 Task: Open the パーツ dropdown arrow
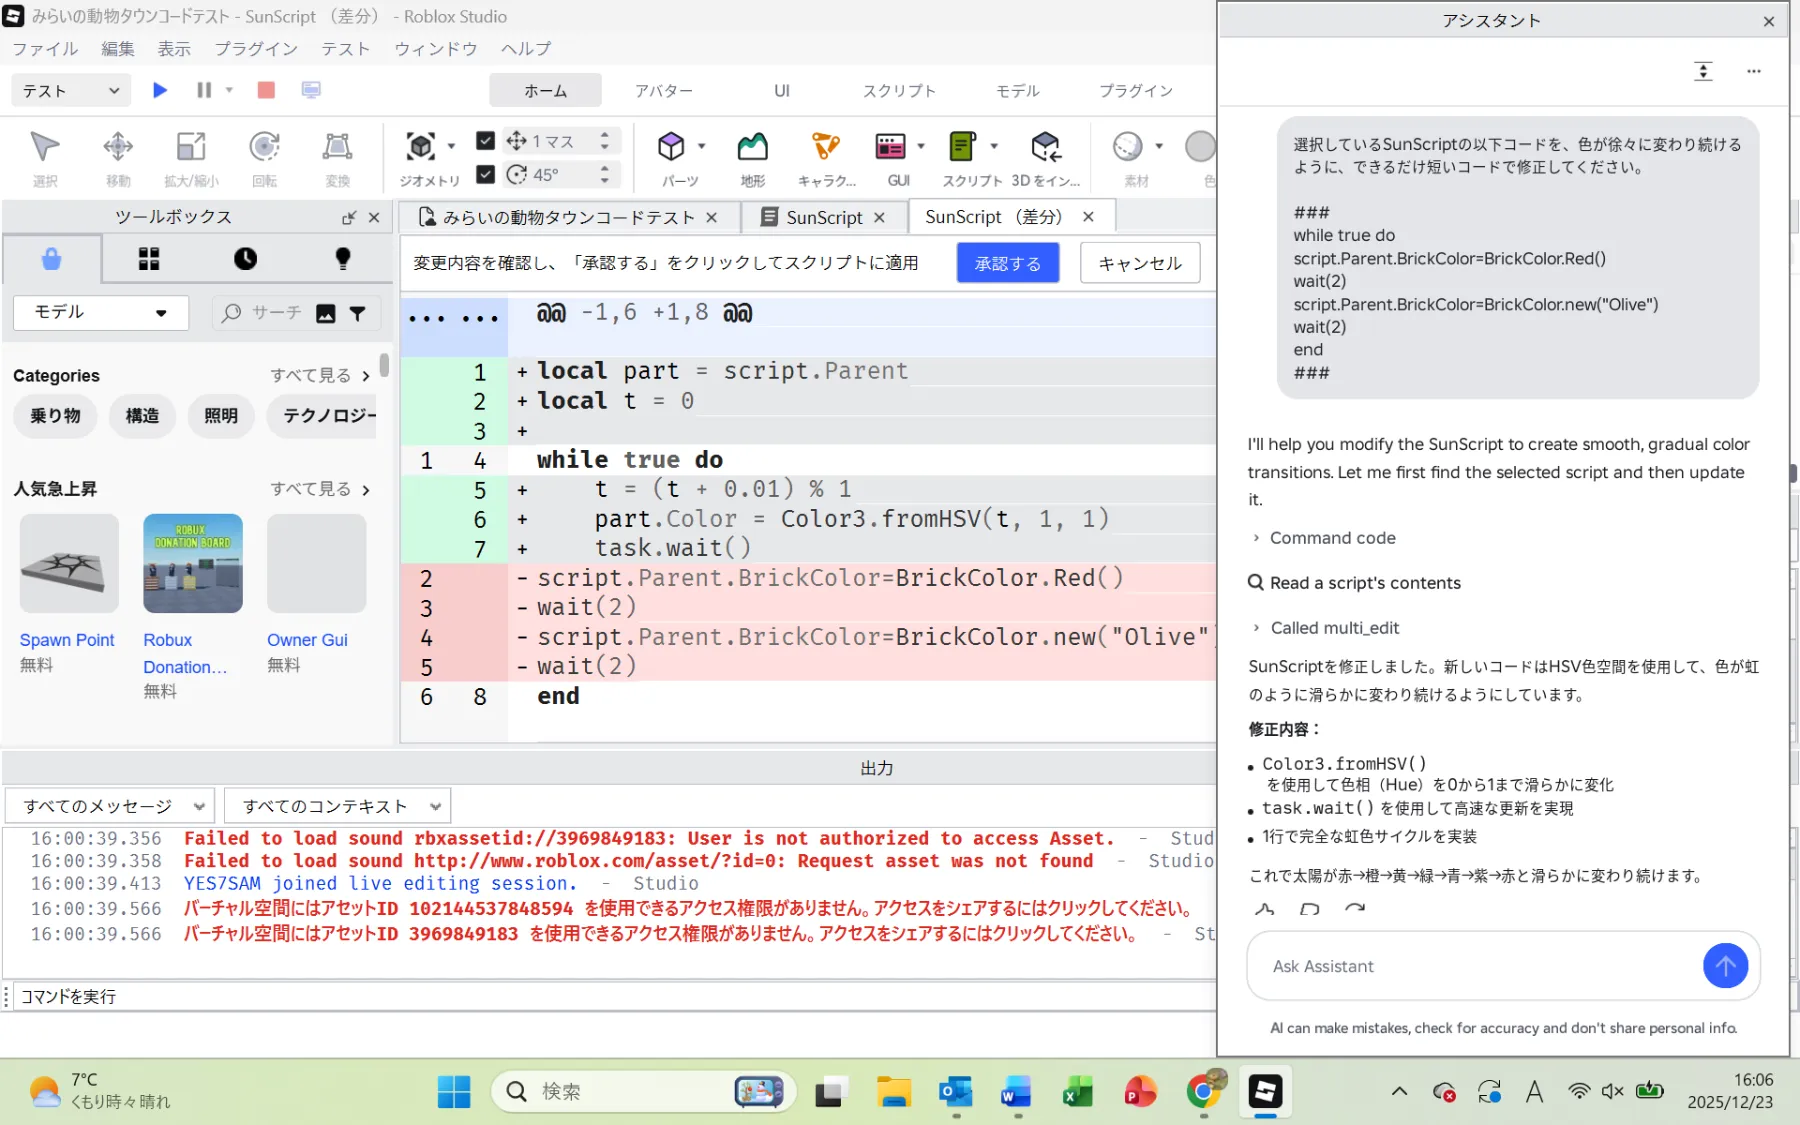click(x=701, y=146)
